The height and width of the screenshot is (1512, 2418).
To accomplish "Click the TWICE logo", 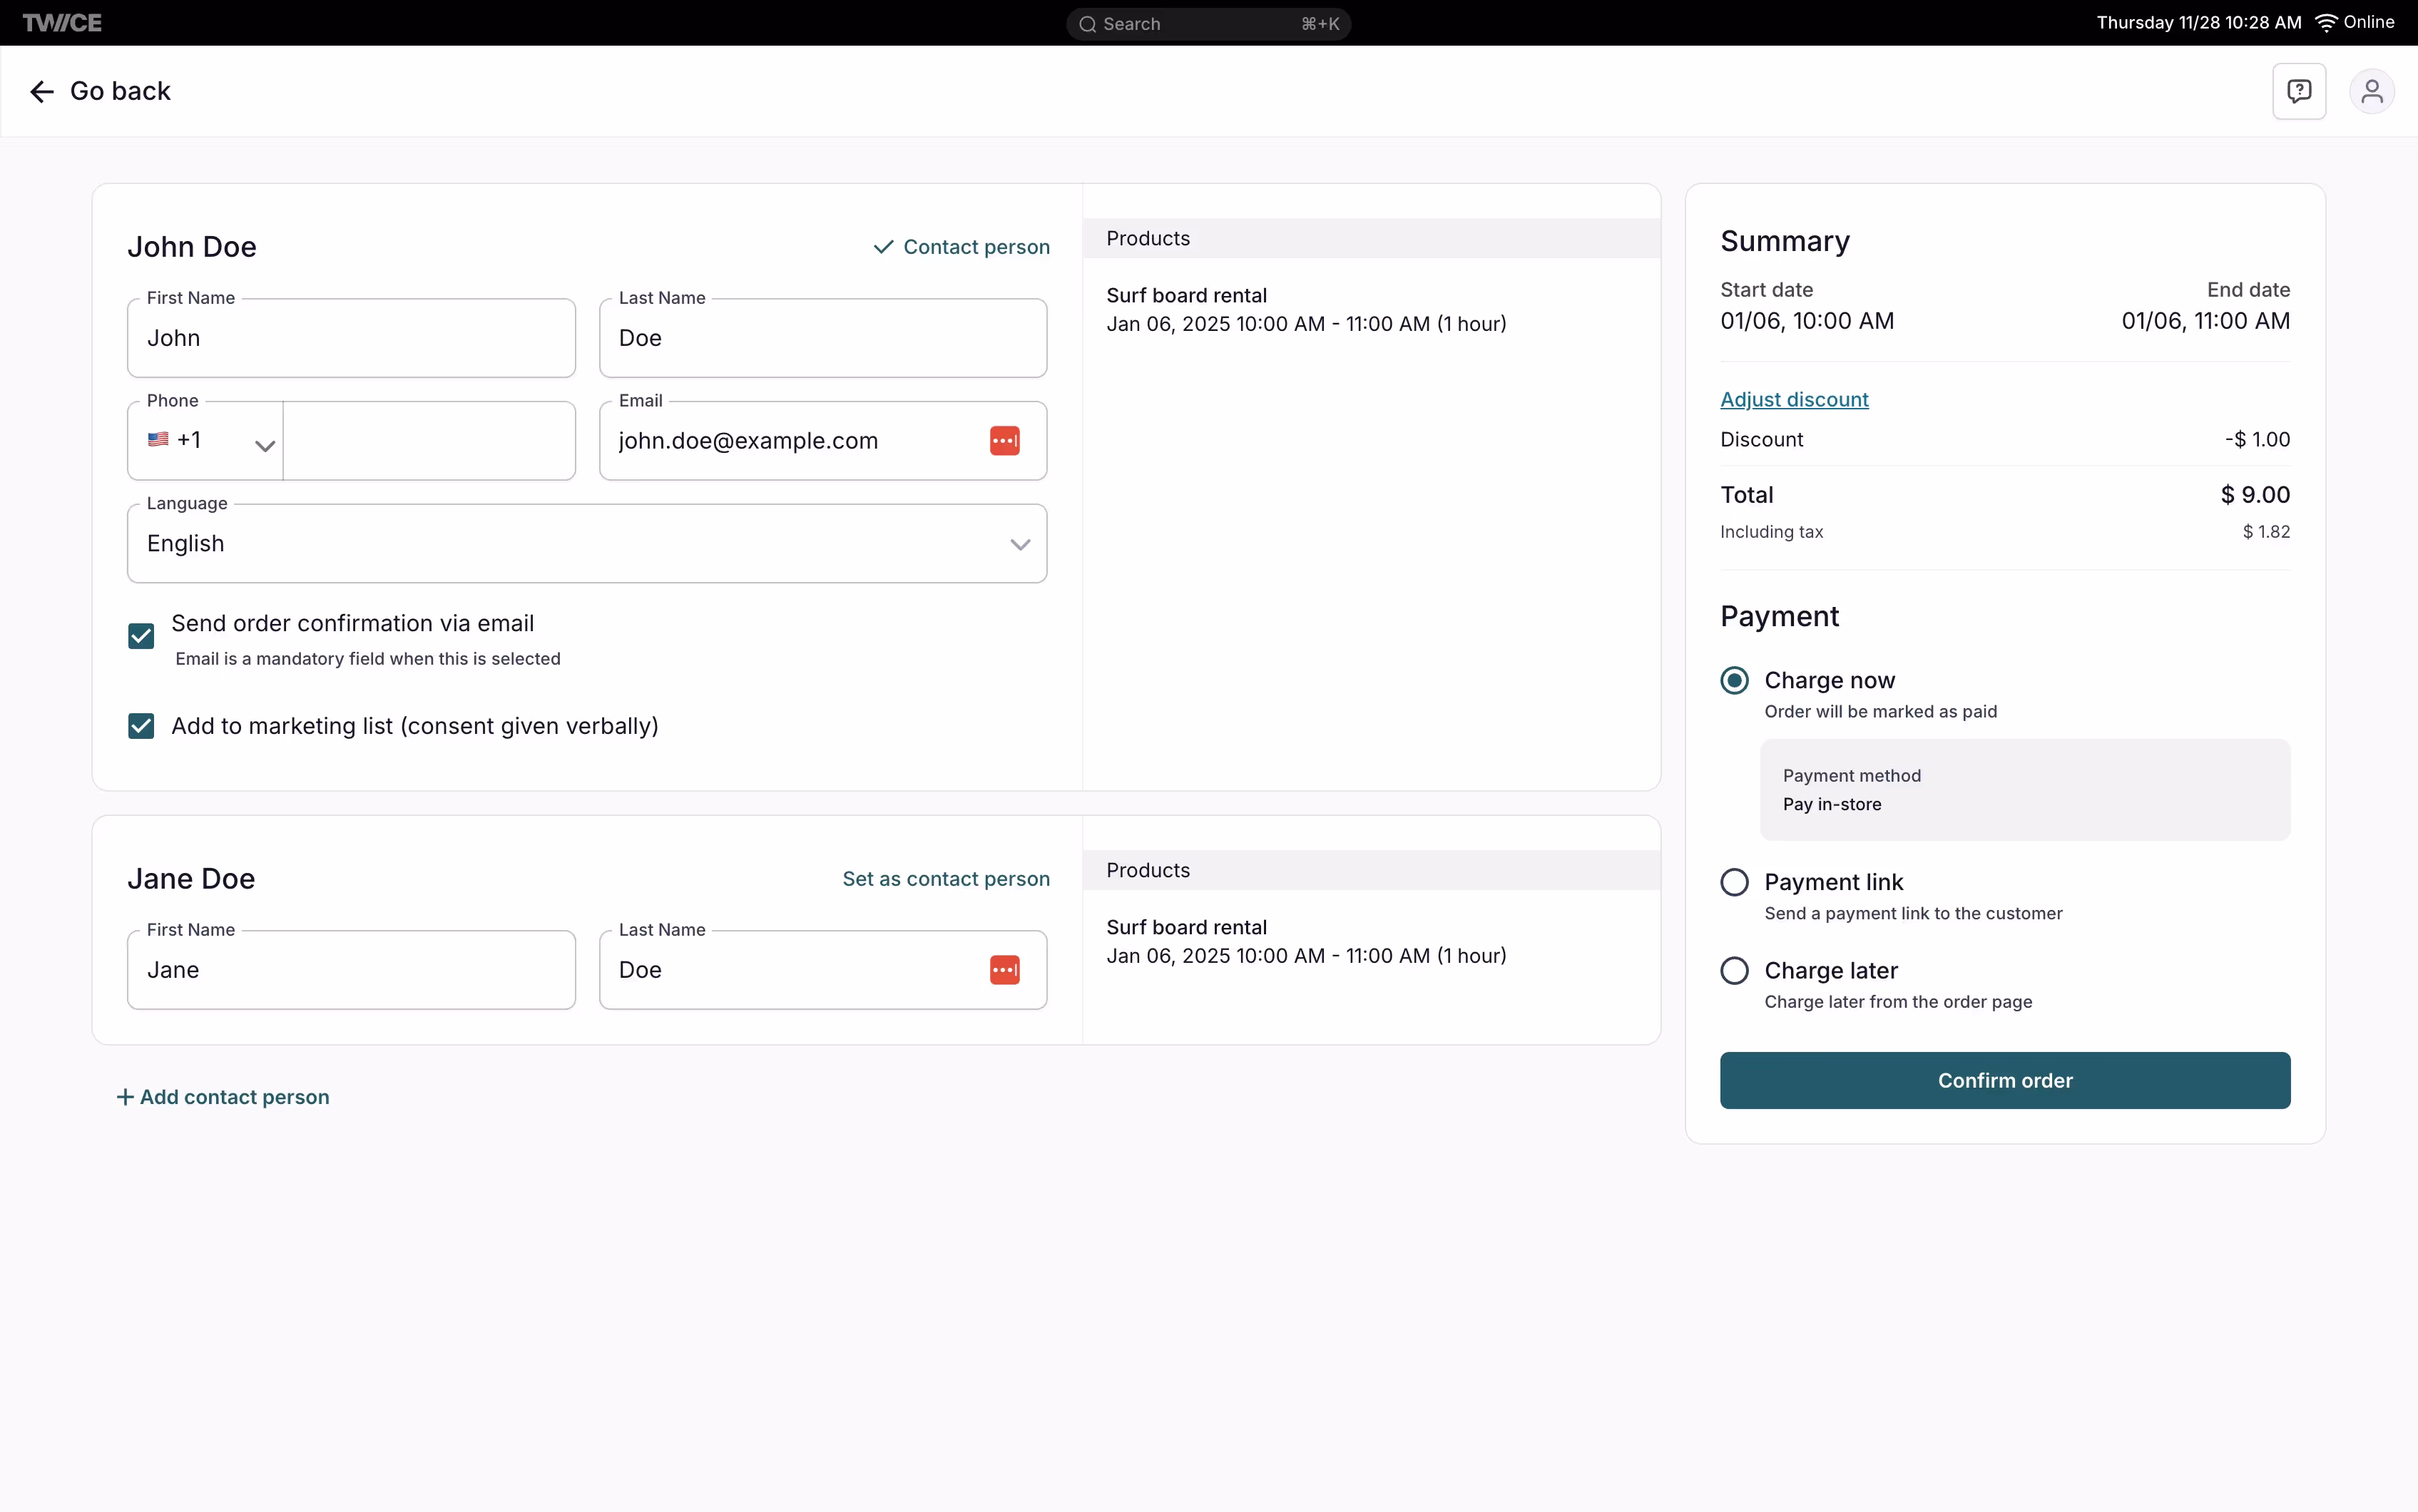I will click(62, 23).
